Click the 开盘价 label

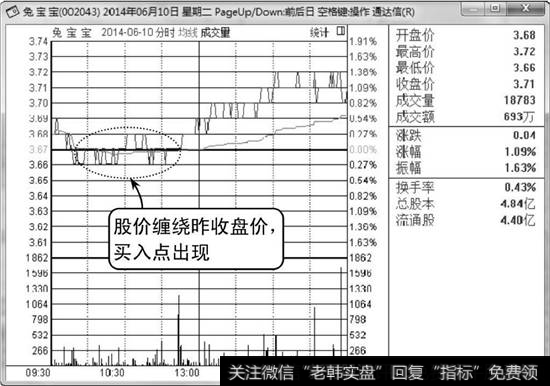click(x=415, y=35)
